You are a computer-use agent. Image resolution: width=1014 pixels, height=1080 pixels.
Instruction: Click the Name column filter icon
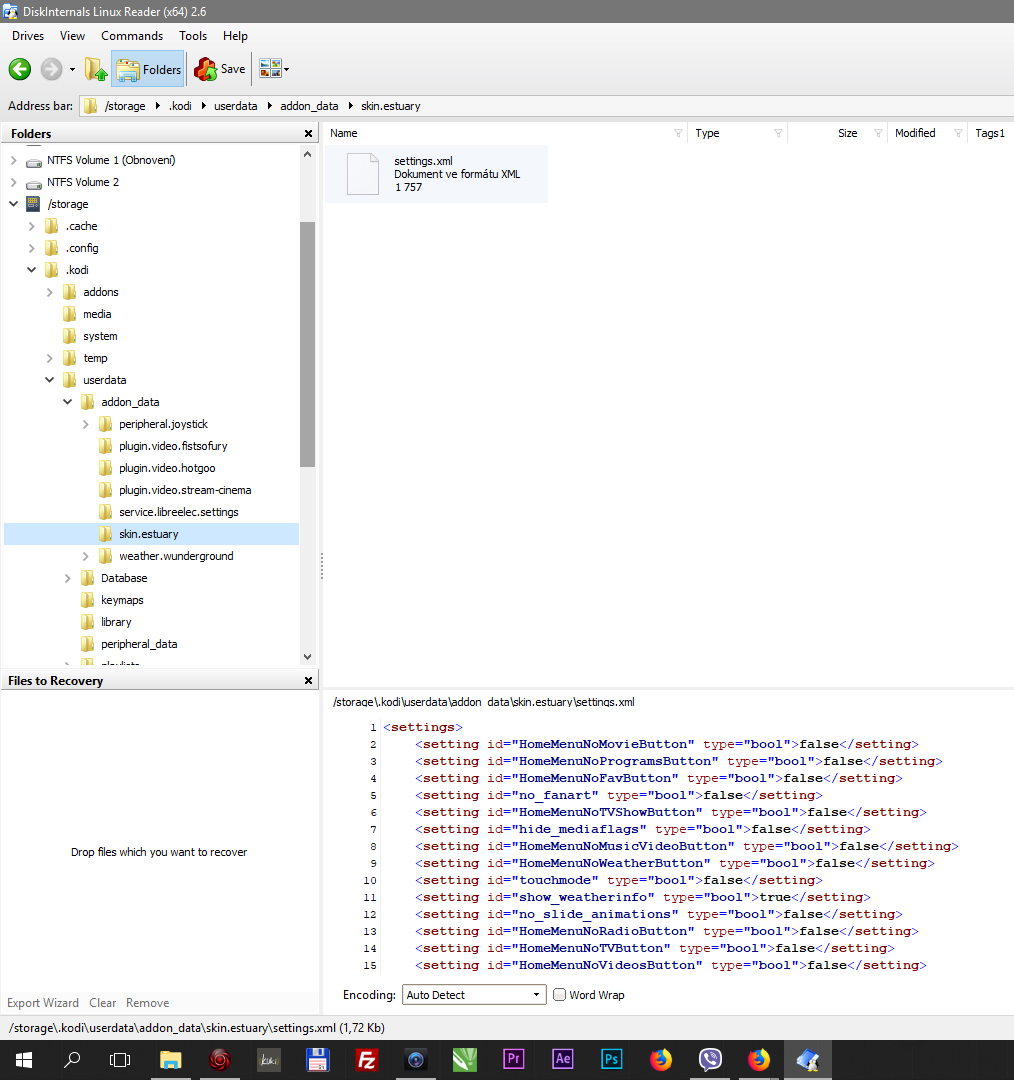[678, 133]
